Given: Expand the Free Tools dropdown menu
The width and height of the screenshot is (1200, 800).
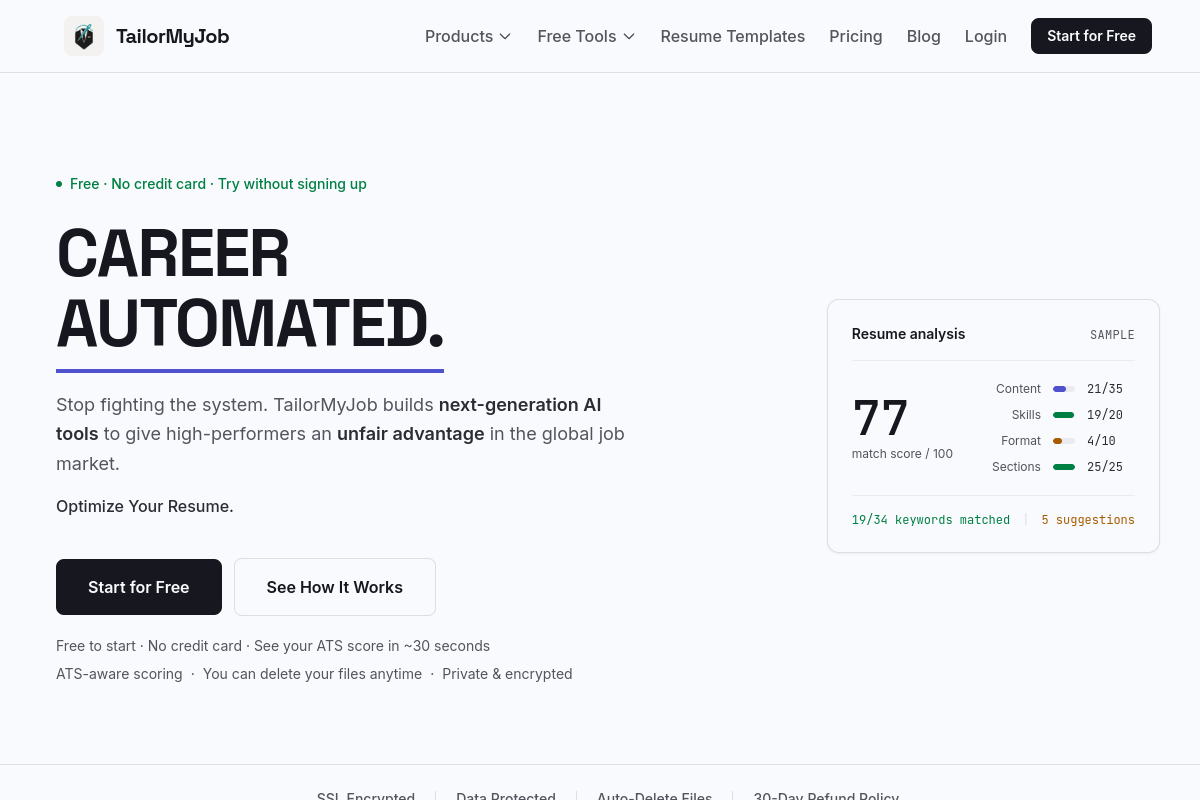Looking at the screenshot, I should click(586, 36).
